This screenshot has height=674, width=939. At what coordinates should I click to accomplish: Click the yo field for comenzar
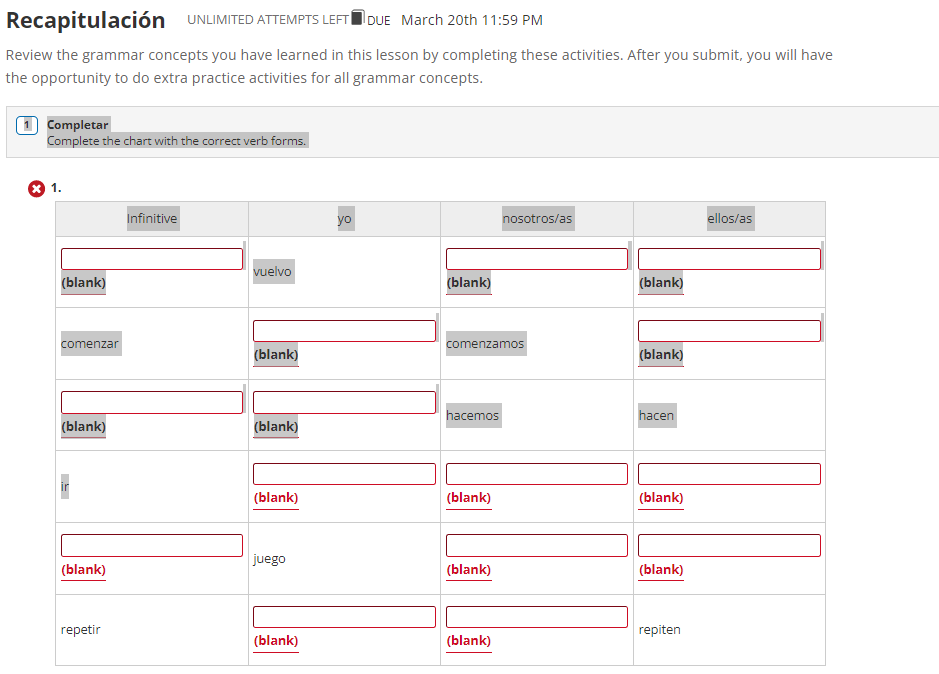point(344,331)
